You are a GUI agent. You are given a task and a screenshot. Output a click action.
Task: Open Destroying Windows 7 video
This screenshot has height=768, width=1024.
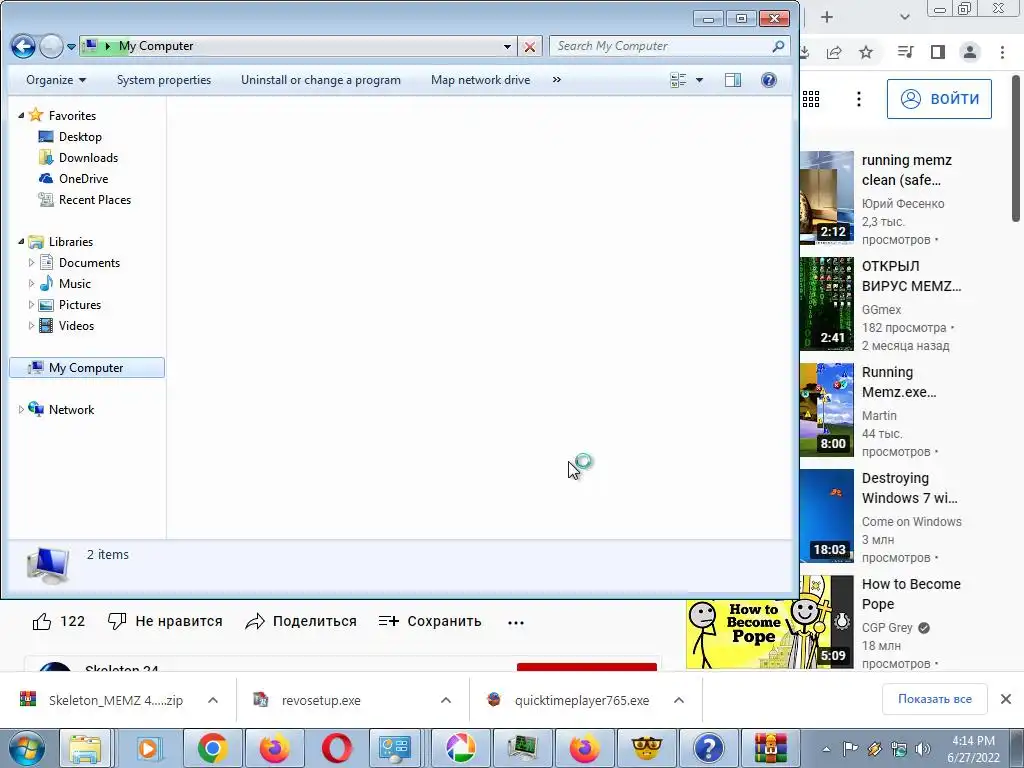(910, 488)
